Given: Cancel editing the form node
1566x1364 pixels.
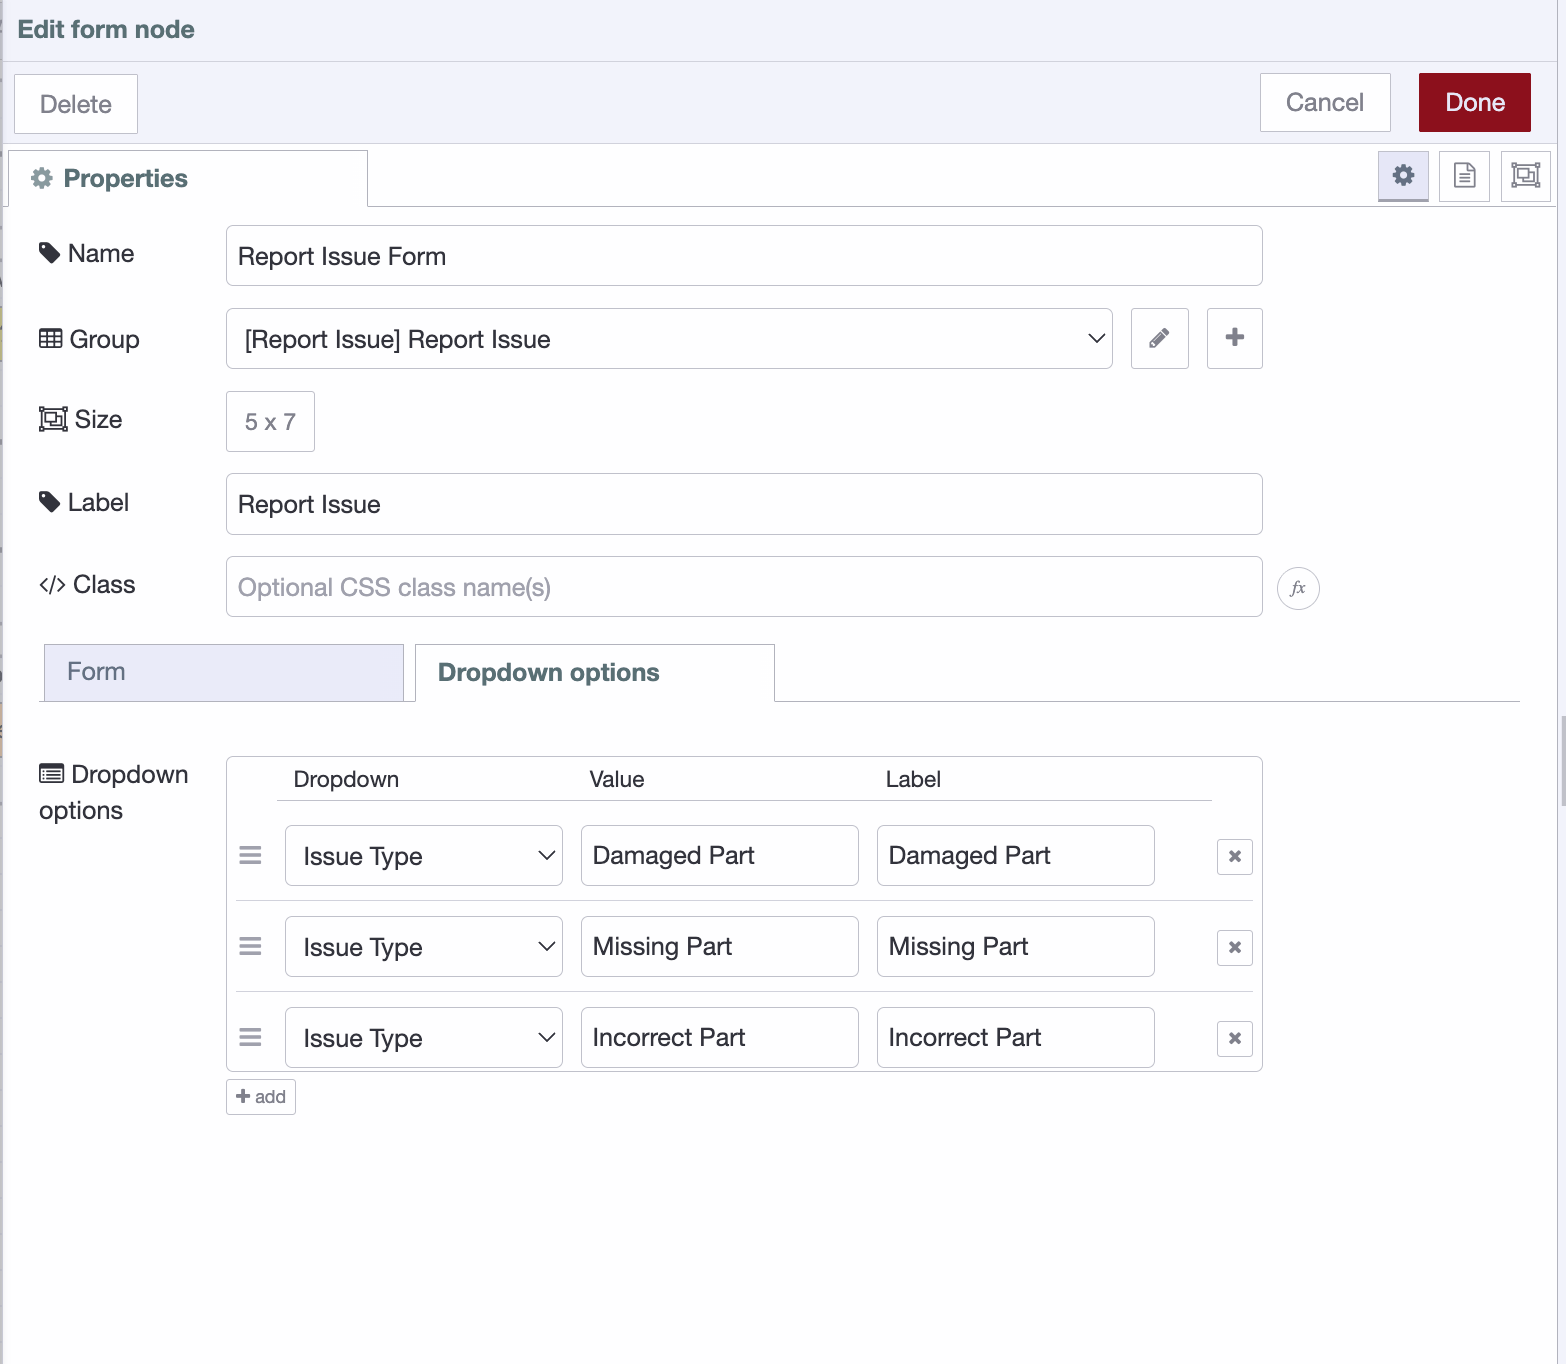Looking at the screenshot, I should (x=1325, y=102).
